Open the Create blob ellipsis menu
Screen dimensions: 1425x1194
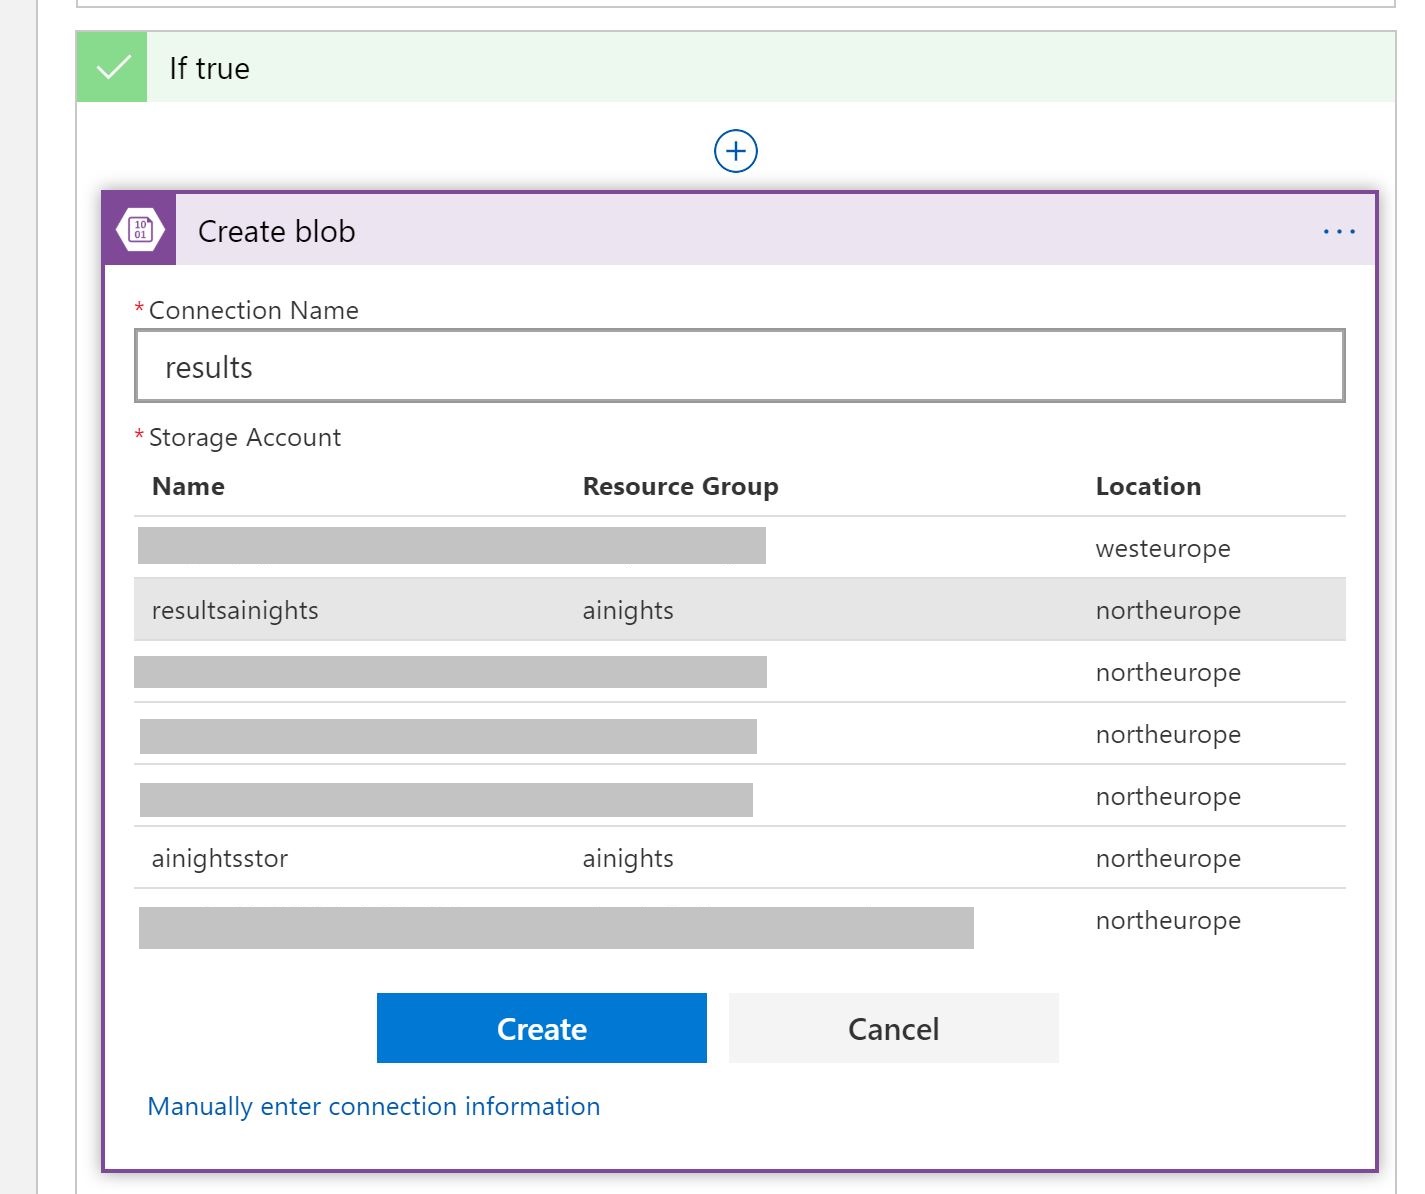coord(1338,232)
